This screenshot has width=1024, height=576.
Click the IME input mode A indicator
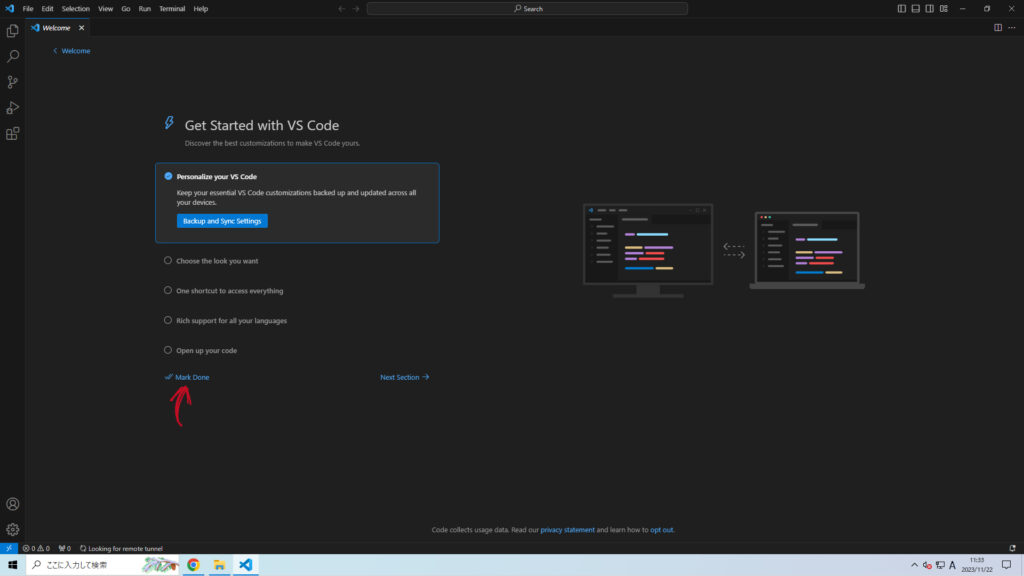952,565
